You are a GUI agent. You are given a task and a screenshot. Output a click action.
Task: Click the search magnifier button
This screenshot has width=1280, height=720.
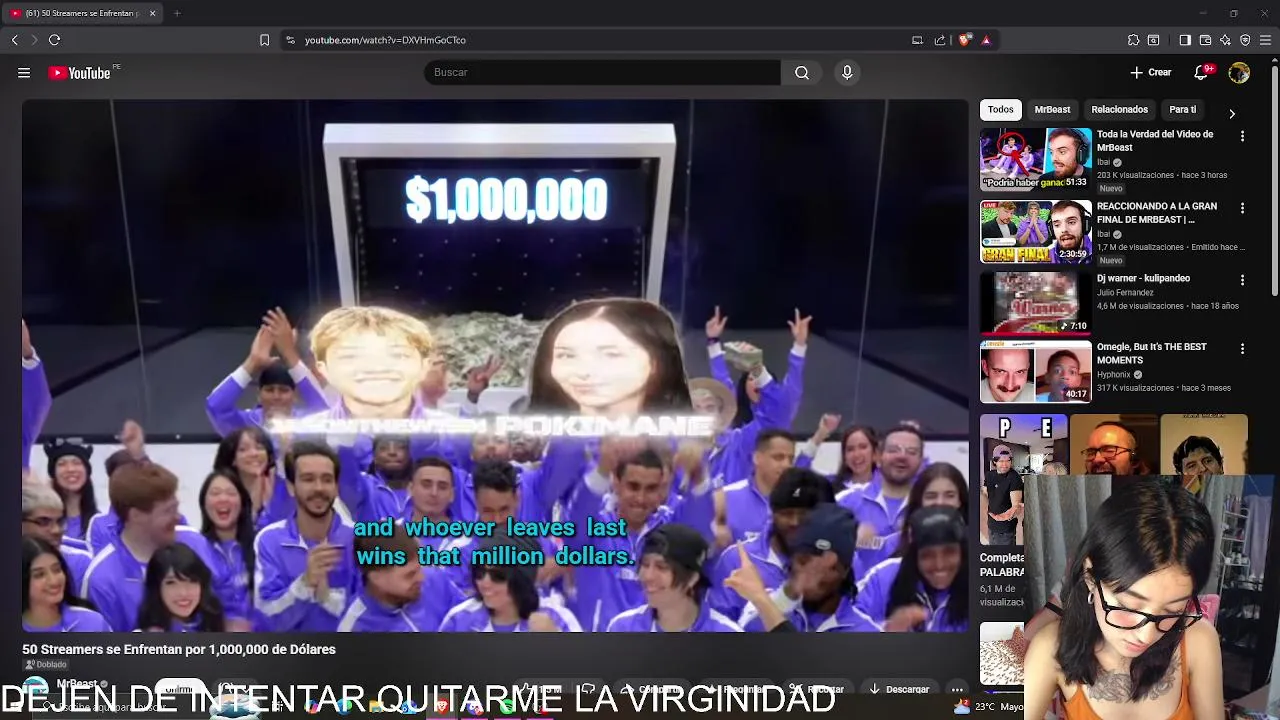802,72
